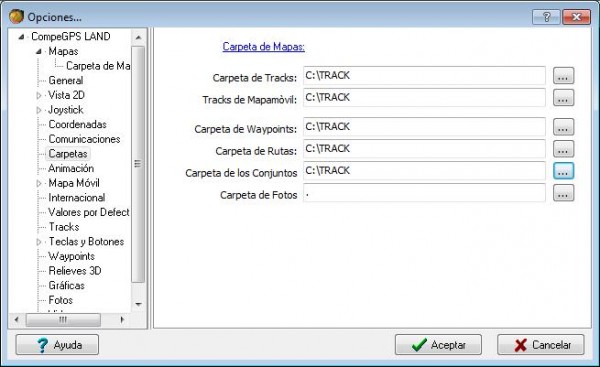600x367 pixels.
Task: Click the help question mark in title bar
Action: point(546,17)
